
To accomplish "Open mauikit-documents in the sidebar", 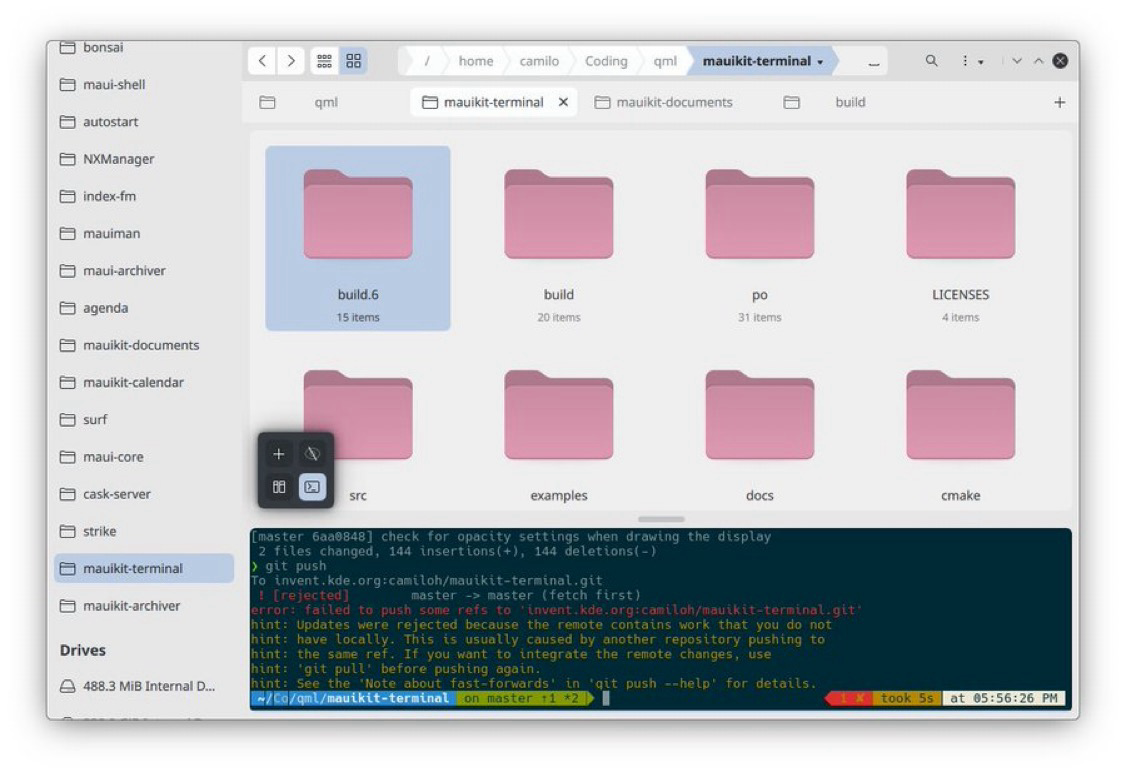I will [x=144, y=346].
